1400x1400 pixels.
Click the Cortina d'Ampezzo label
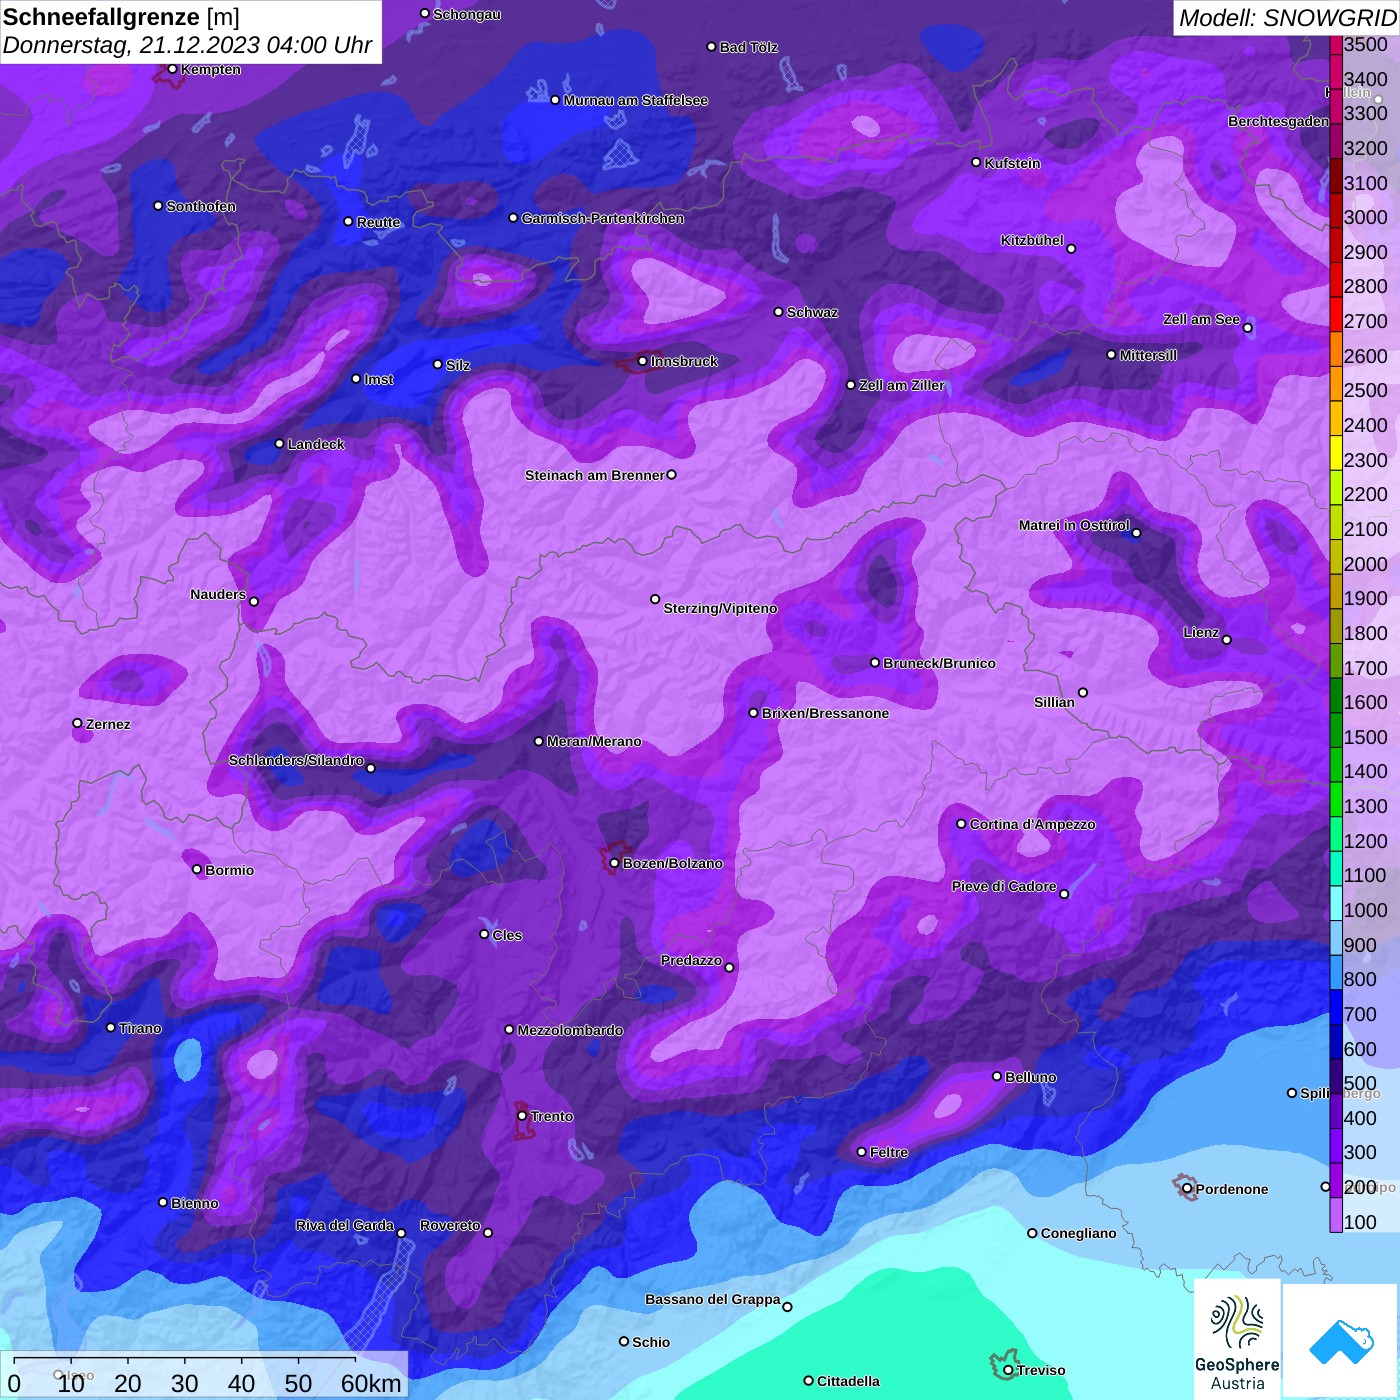(1032, 824)
